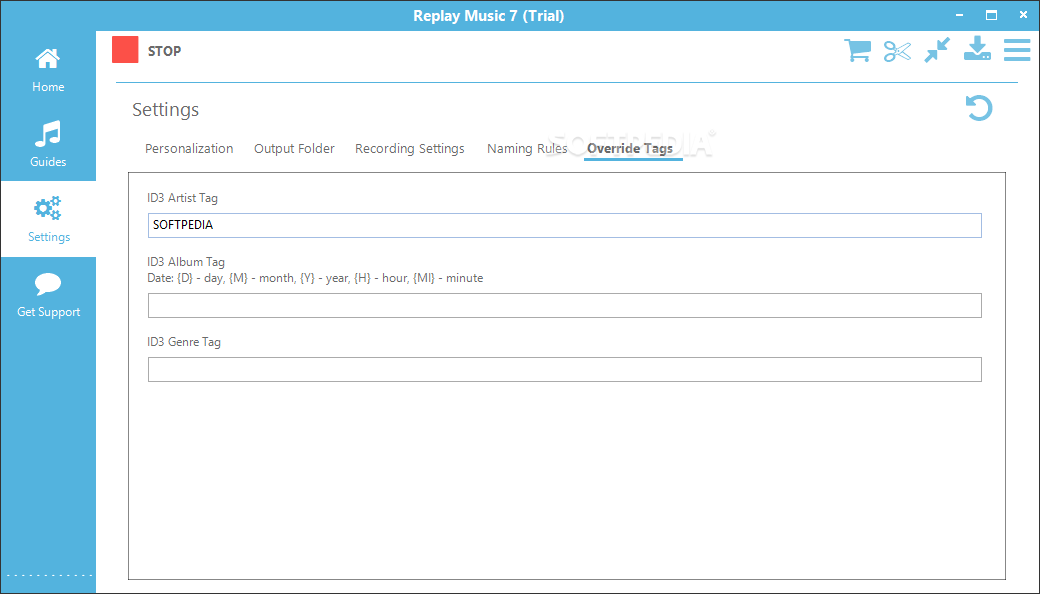
Task: Reset settings with the circular arrow icon
Action: click(x=978, y=108)
